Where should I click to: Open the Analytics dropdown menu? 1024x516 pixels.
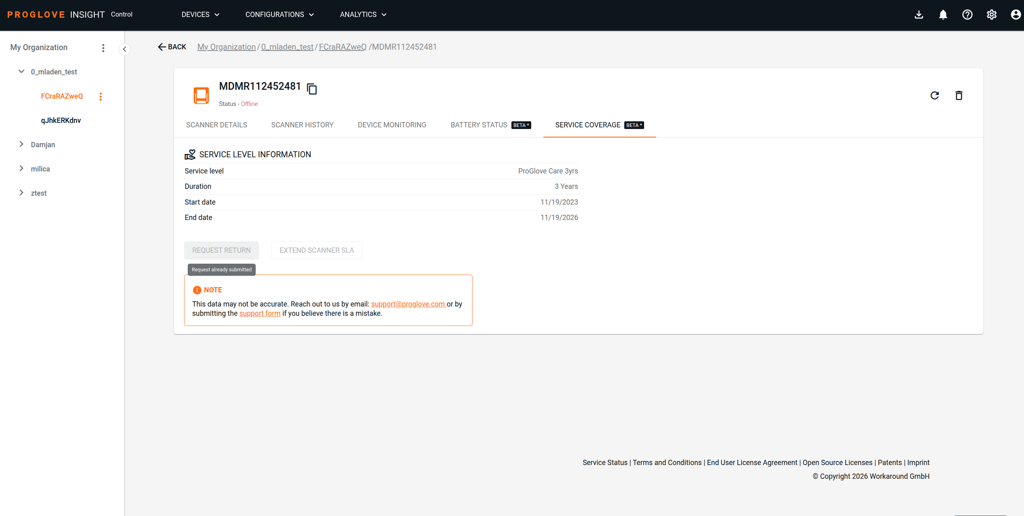click(x=363, y=14)
